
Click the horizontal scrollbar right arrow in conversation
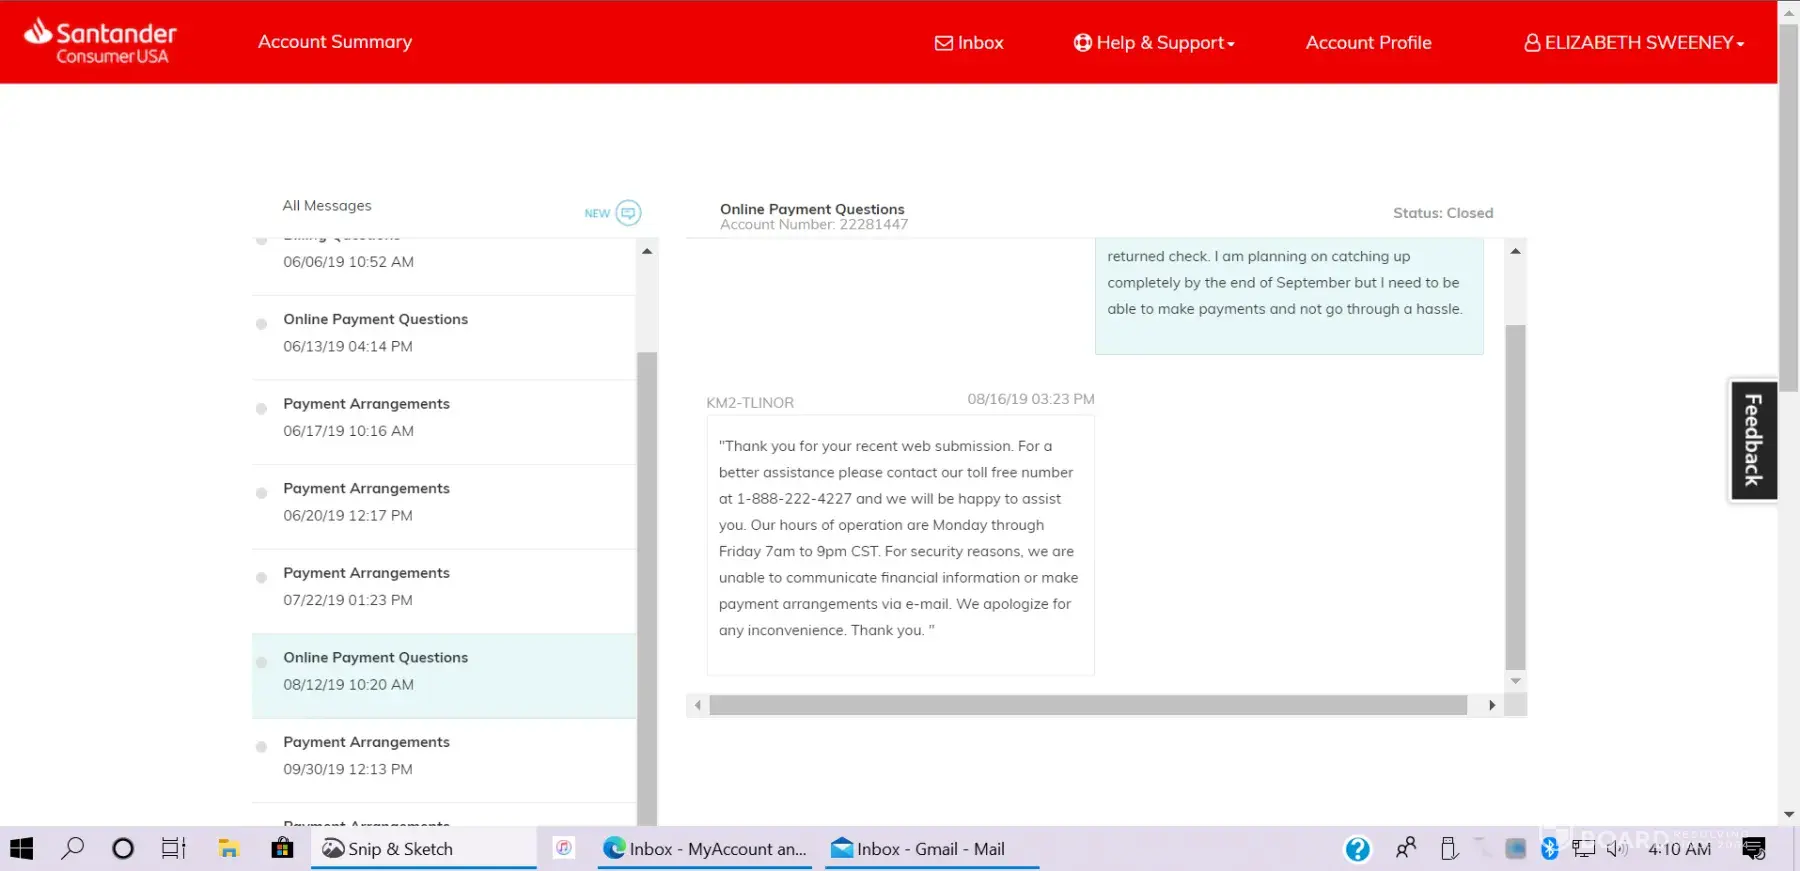click(1492, 705)
